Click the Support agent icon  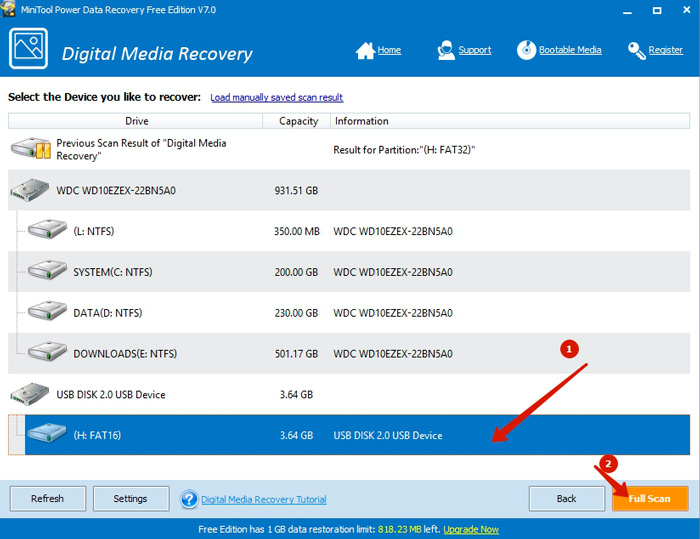coord(446,50)
